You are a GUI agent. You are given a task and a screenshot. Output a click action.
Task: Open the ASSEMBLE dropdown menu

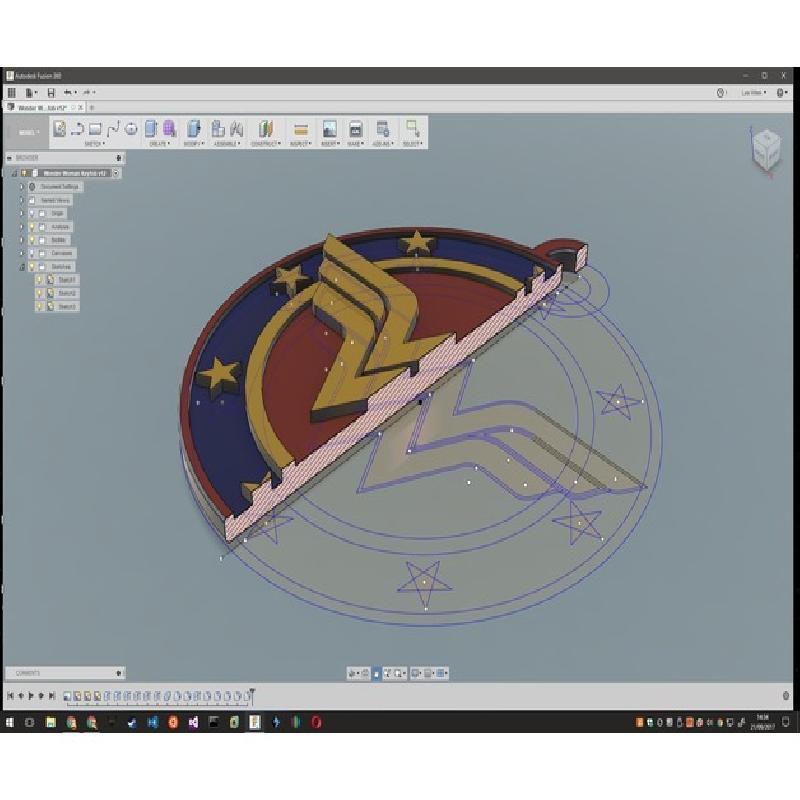click(227, 144)
